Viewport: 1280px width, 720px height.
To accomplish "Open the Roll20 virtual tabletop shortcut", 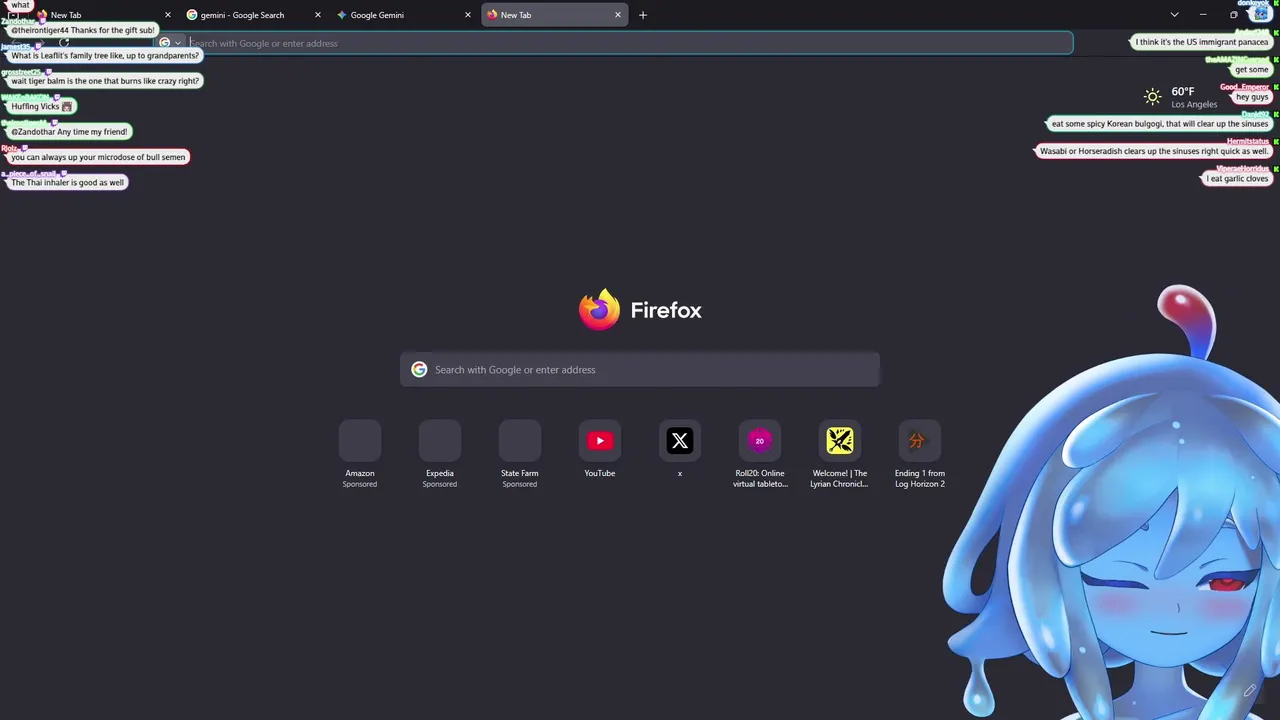I will click(760, 455).
